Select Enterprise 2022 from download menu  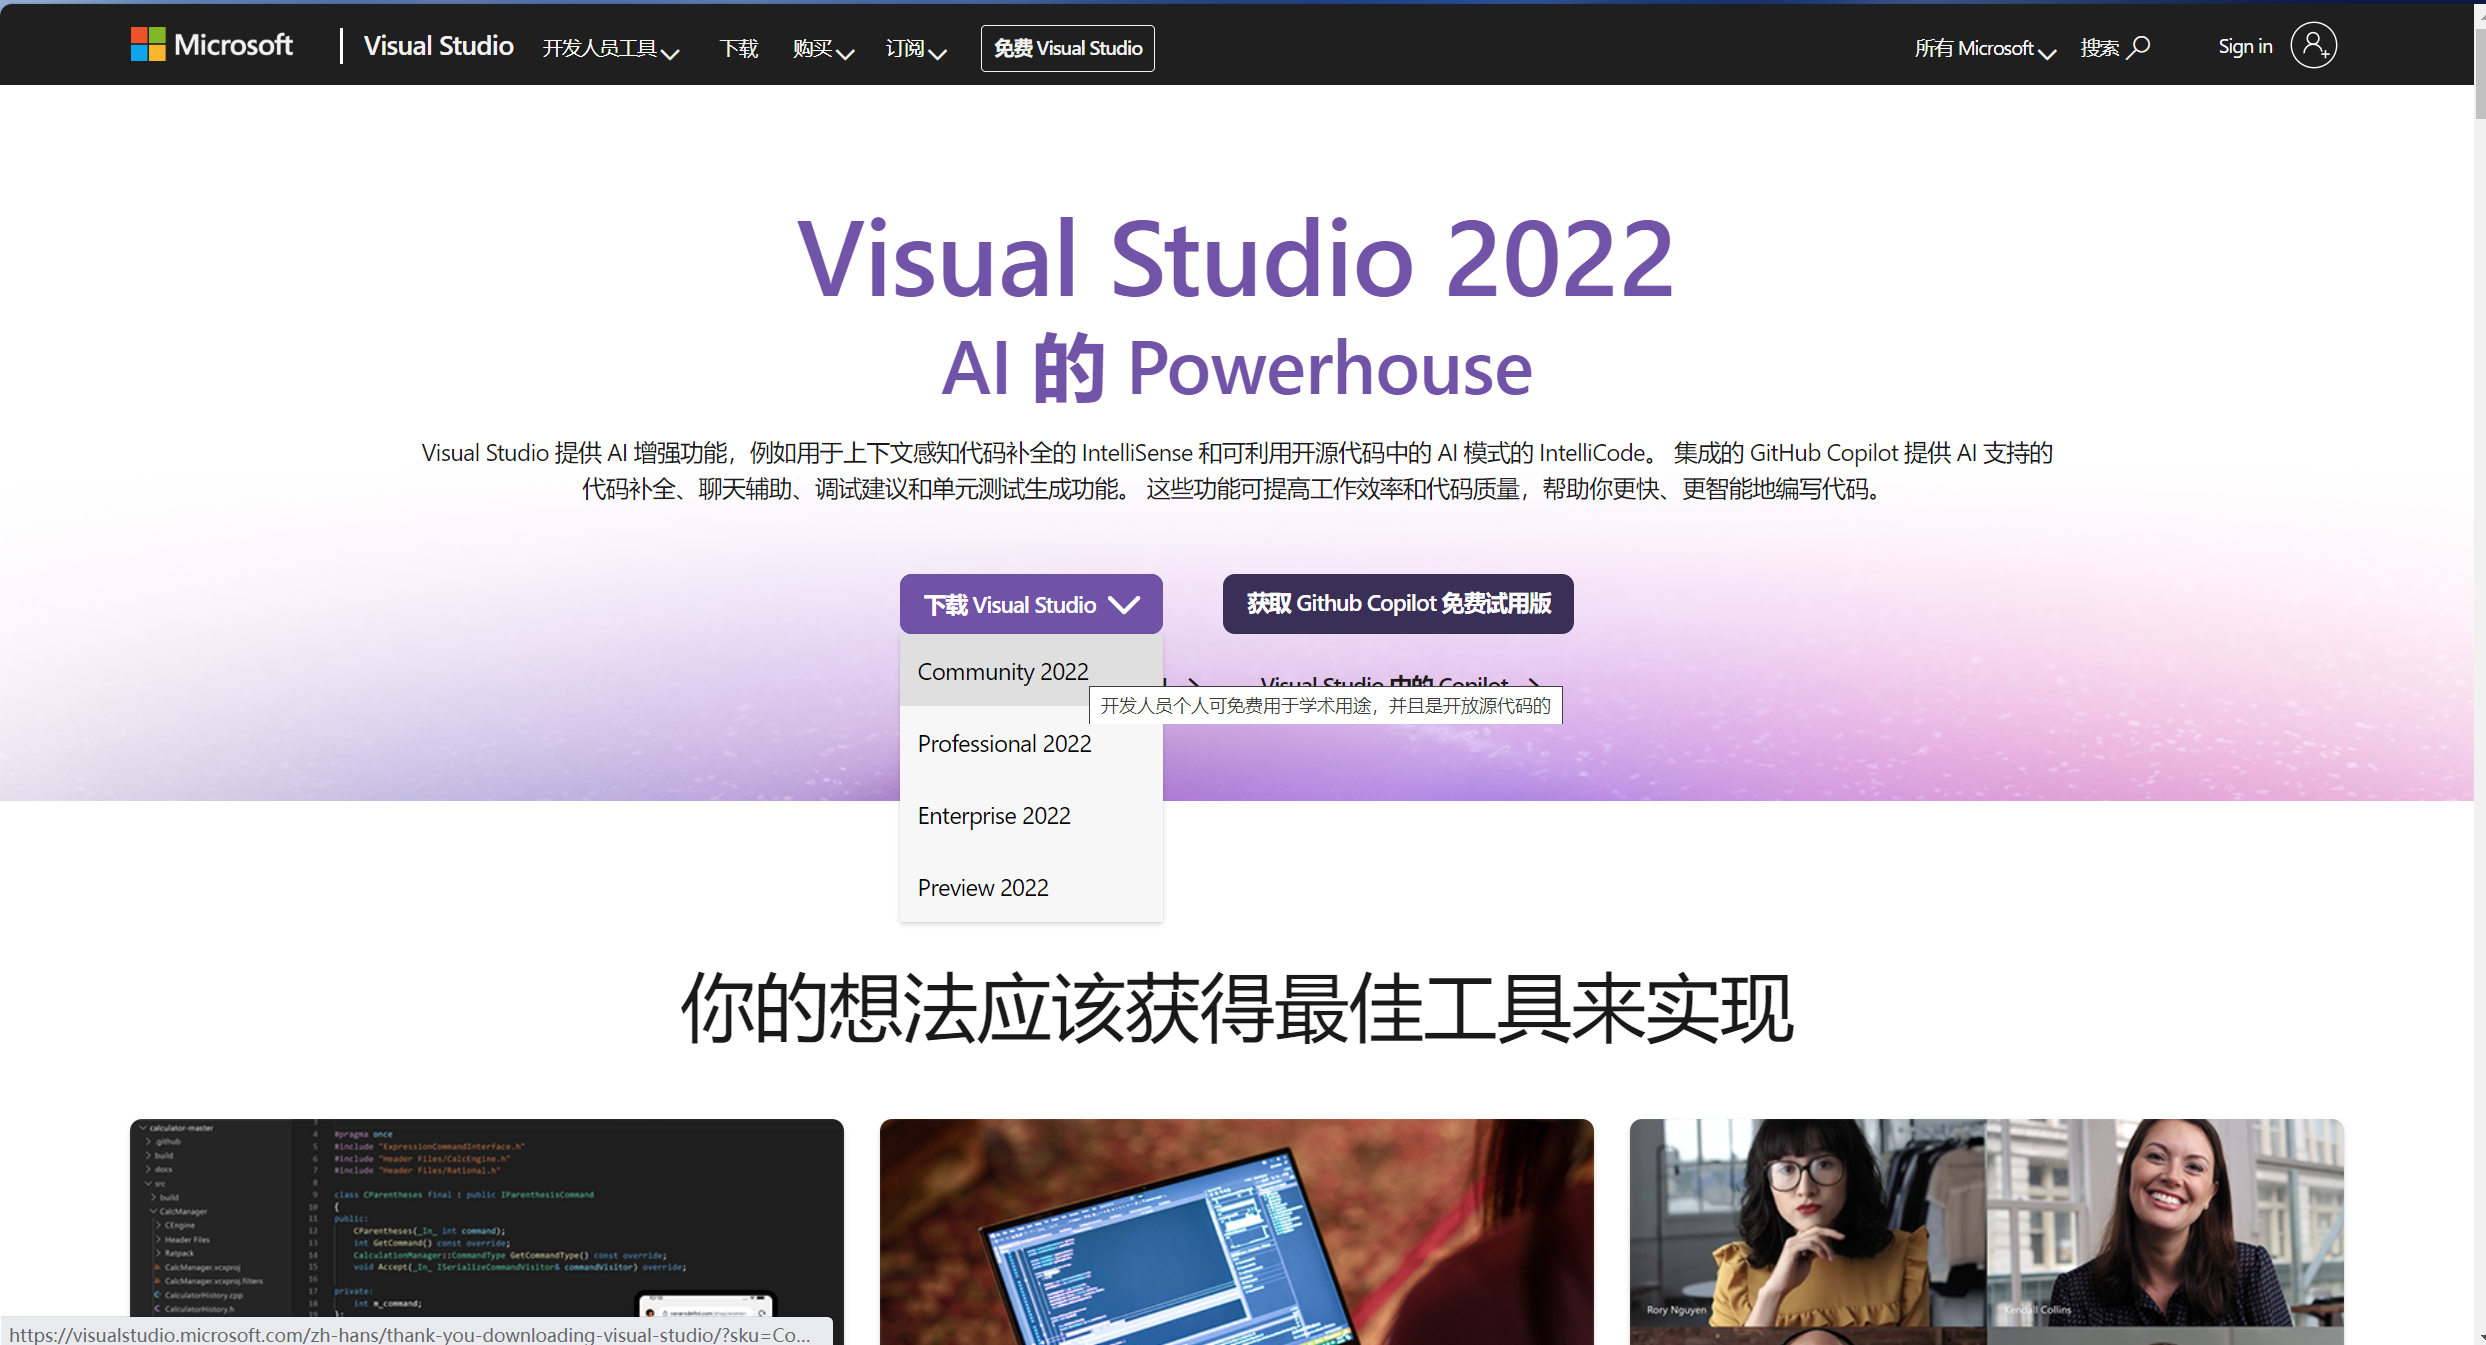pyautogui.click(x=1031, y=815)
